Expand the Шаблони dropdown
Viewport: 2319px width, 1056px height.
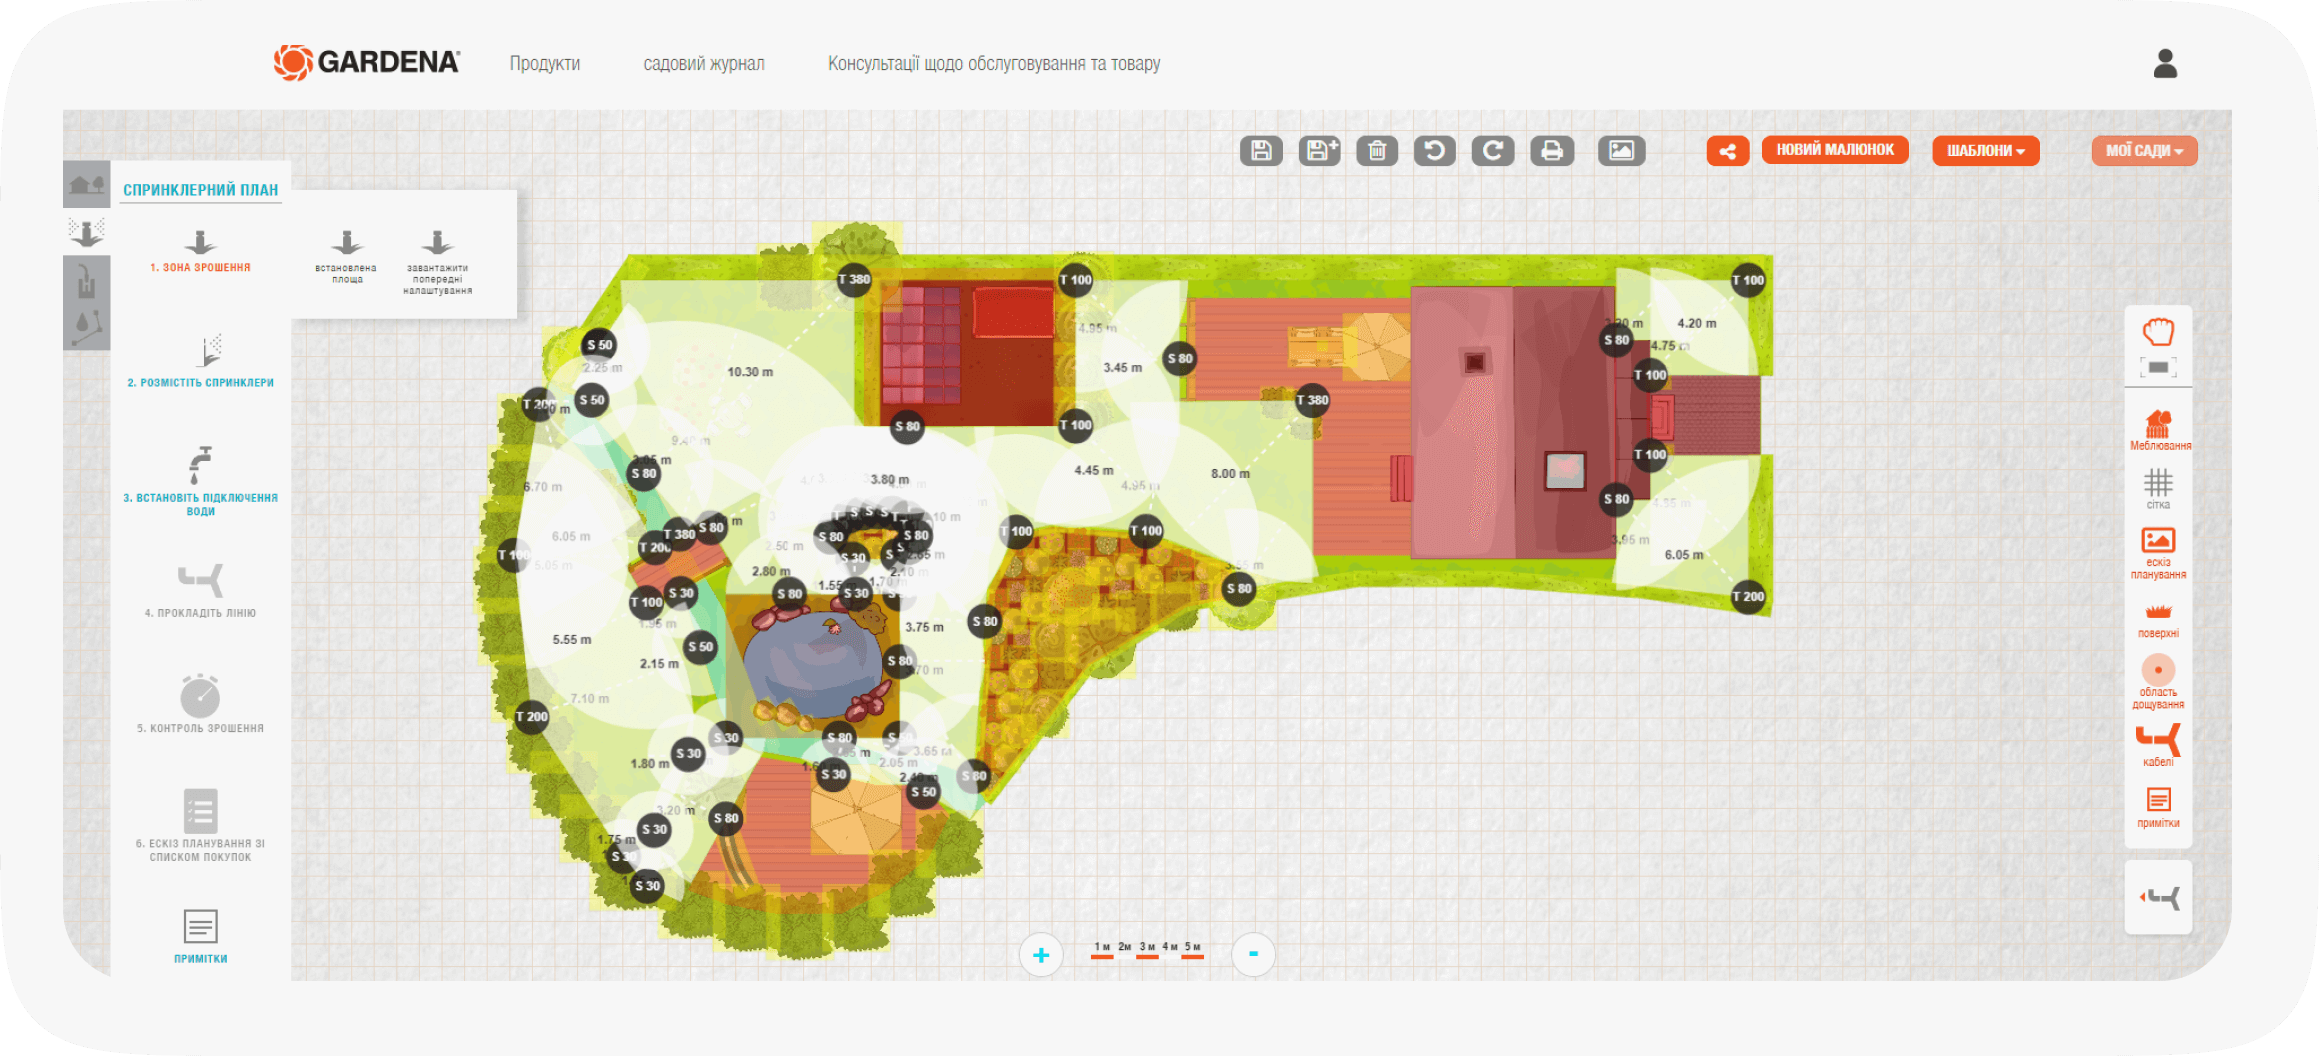tap(1985, 151)
